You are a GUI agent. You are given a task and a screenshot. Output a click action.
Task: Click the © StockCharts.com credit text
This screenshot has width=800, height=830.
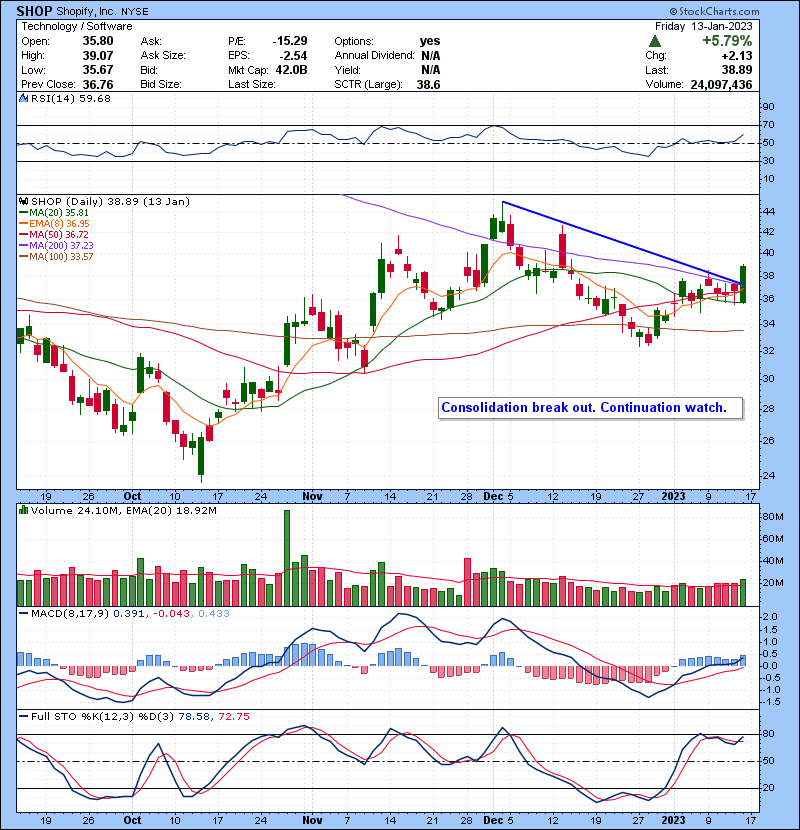click(x=714, y=11)
